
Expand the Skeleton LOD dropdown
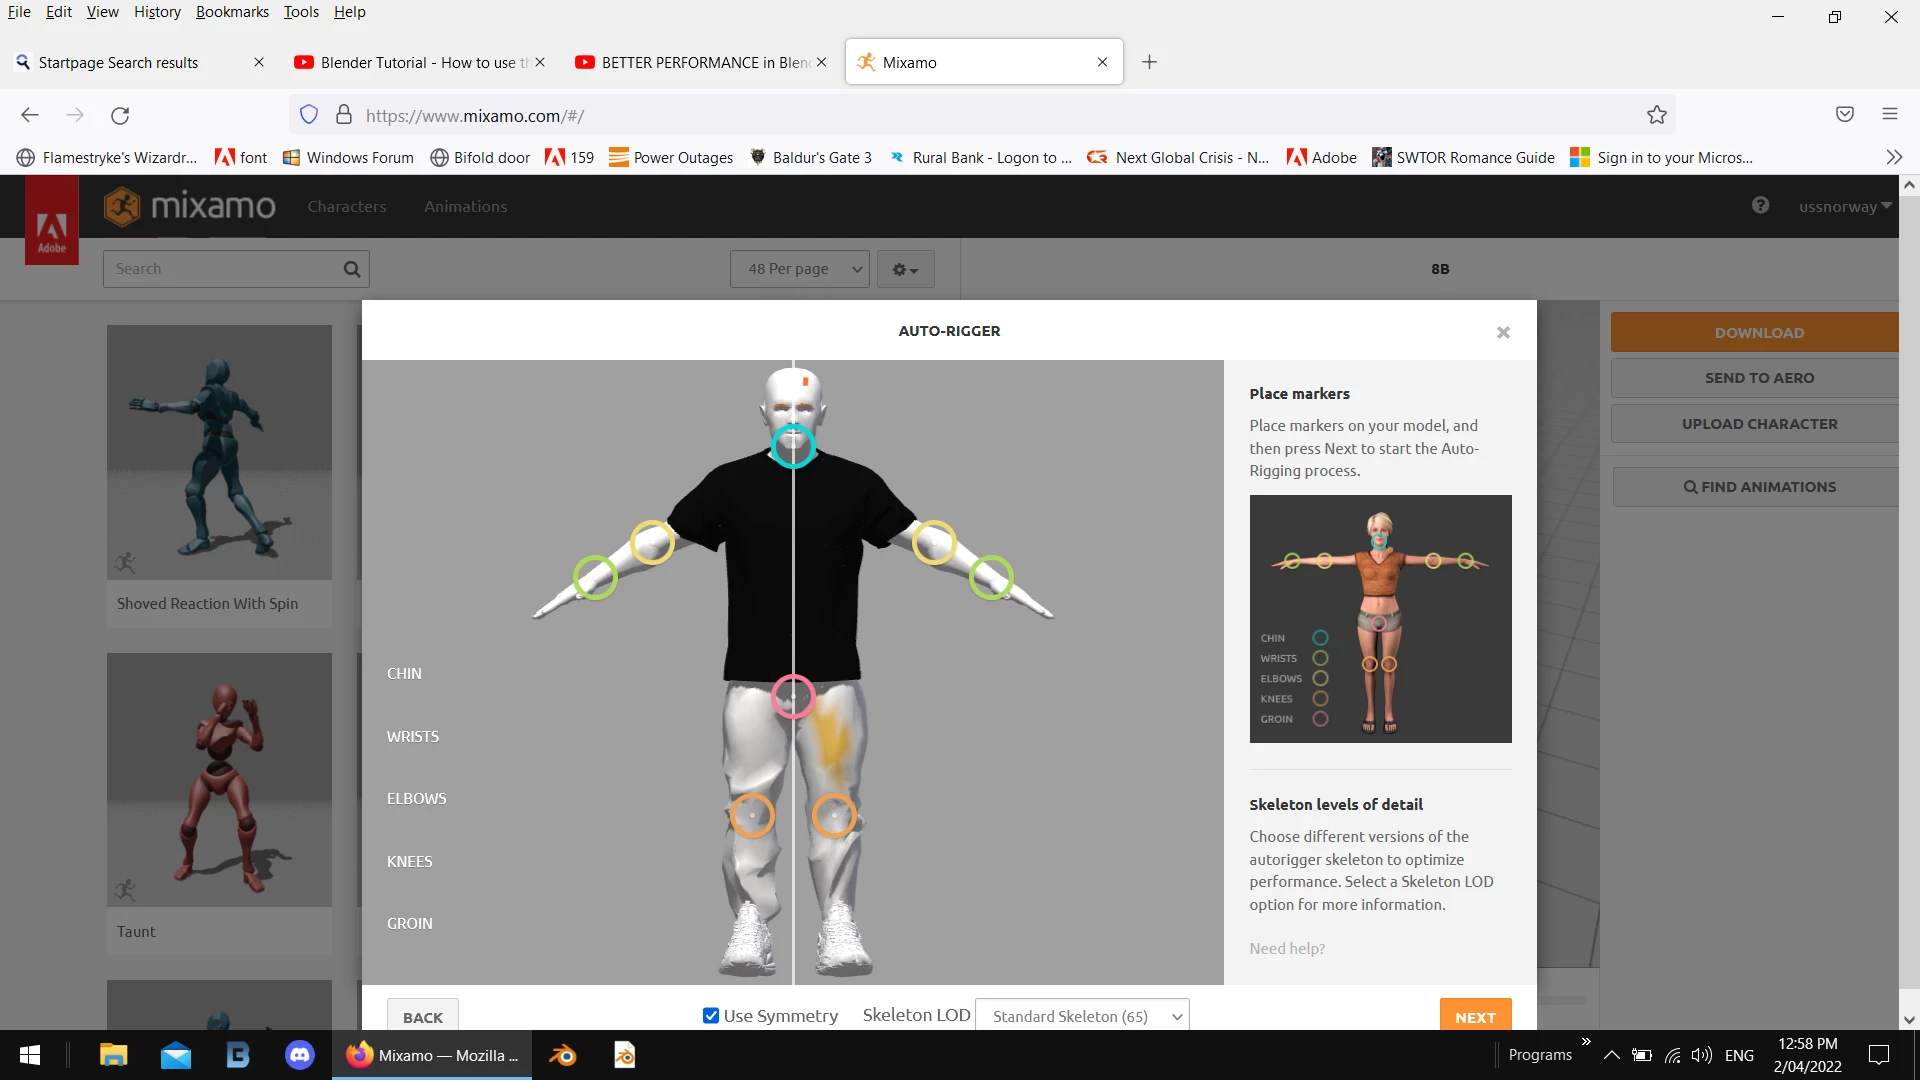1082,1016
